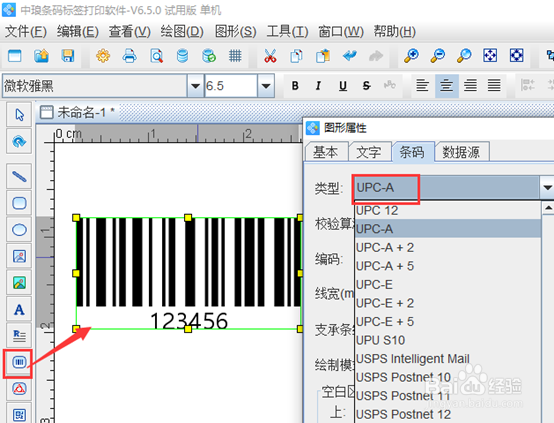Open the 编辑(E) menu

coord(78,32)
